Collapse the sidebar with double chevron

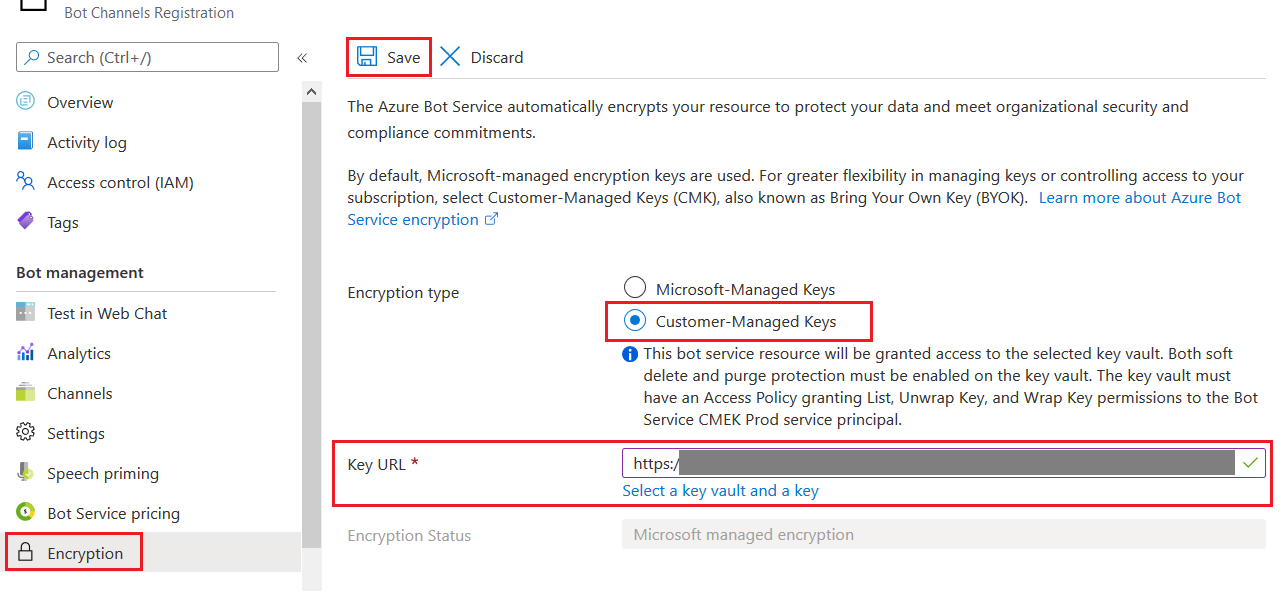(x=302, y=58)
